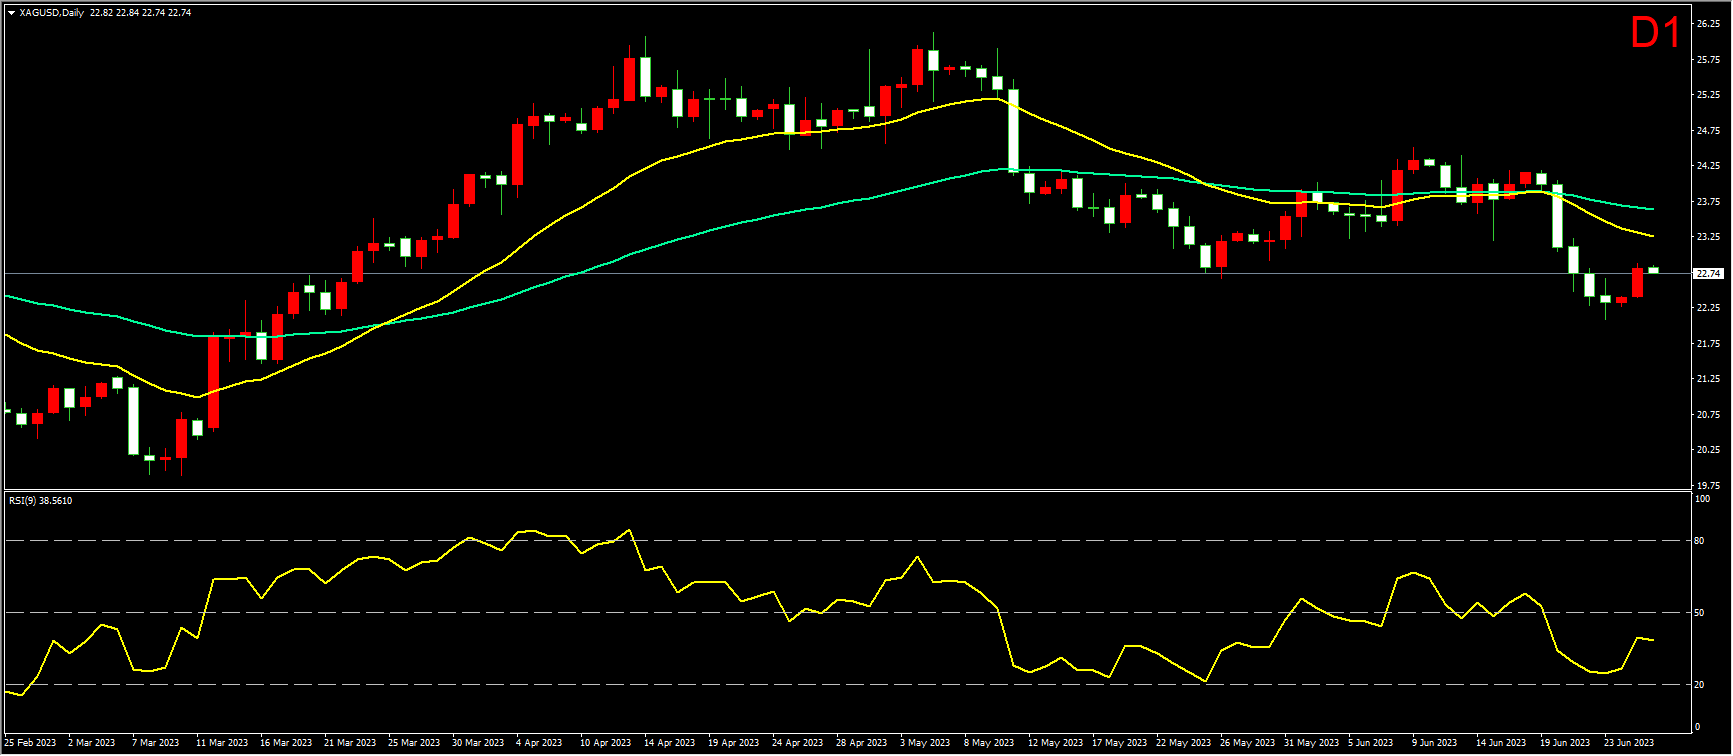Click the 12 May 2023 date label
Viewport: 1733px width, 756px height.
[x=1056, y=743]
